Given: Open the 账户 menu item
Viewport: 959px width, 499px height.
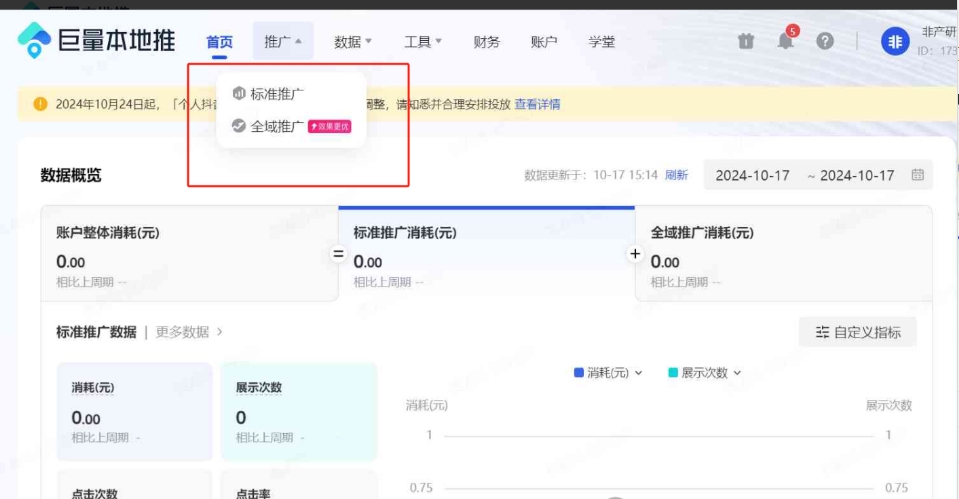Looking at the screenshot, I should point(544,42).
